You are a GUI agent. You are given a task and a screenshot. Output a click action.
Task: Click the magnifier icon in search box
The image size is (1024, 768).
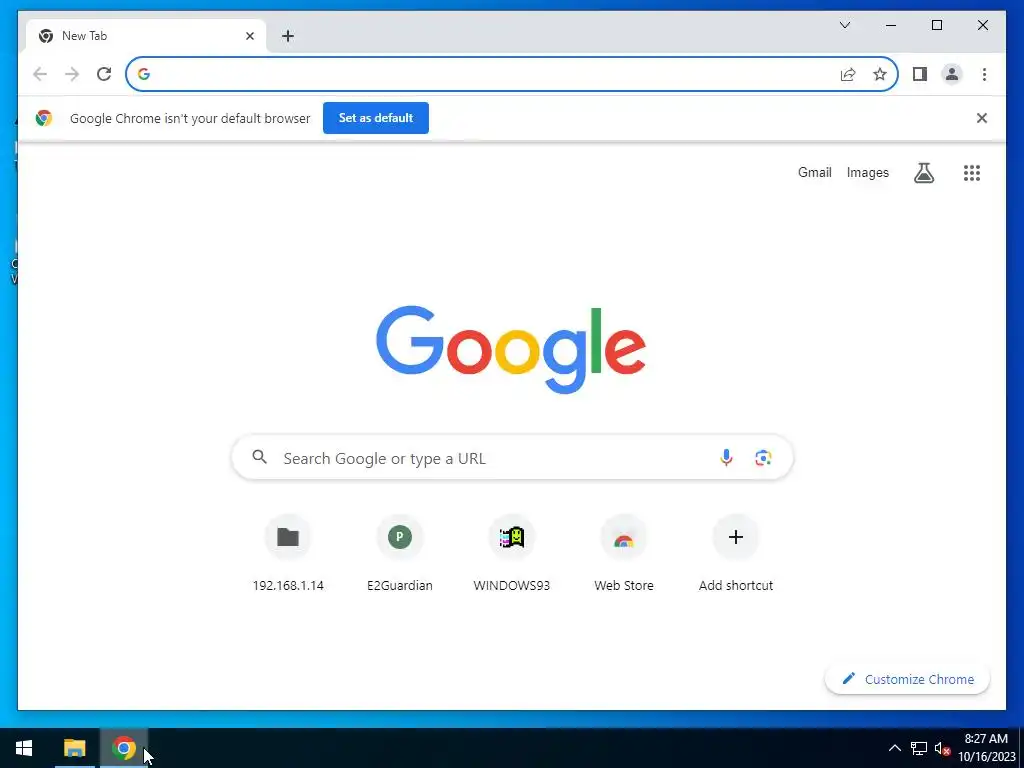tap(260, 457)
